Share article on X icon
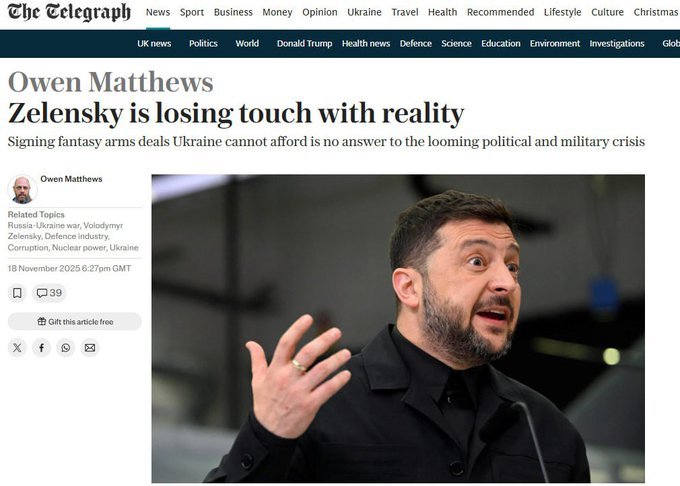Viewport: 680px width, 486px height. point(17,348)
